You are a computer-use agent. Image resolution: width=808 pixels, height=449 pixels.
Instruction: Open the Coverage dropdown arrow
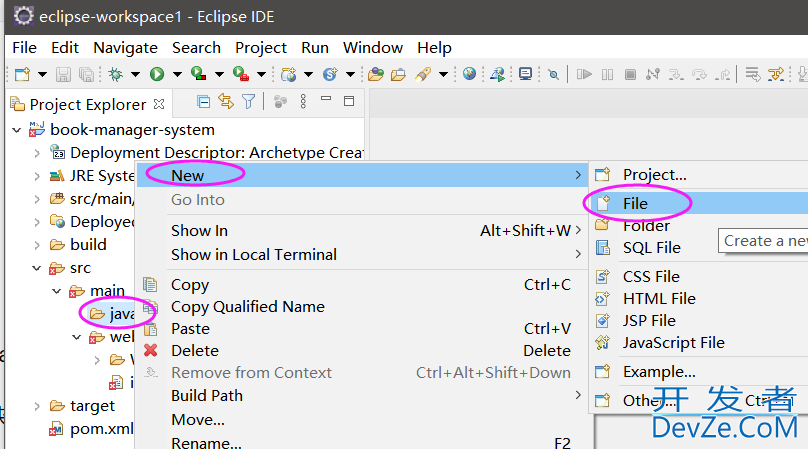tap(219, 75)
